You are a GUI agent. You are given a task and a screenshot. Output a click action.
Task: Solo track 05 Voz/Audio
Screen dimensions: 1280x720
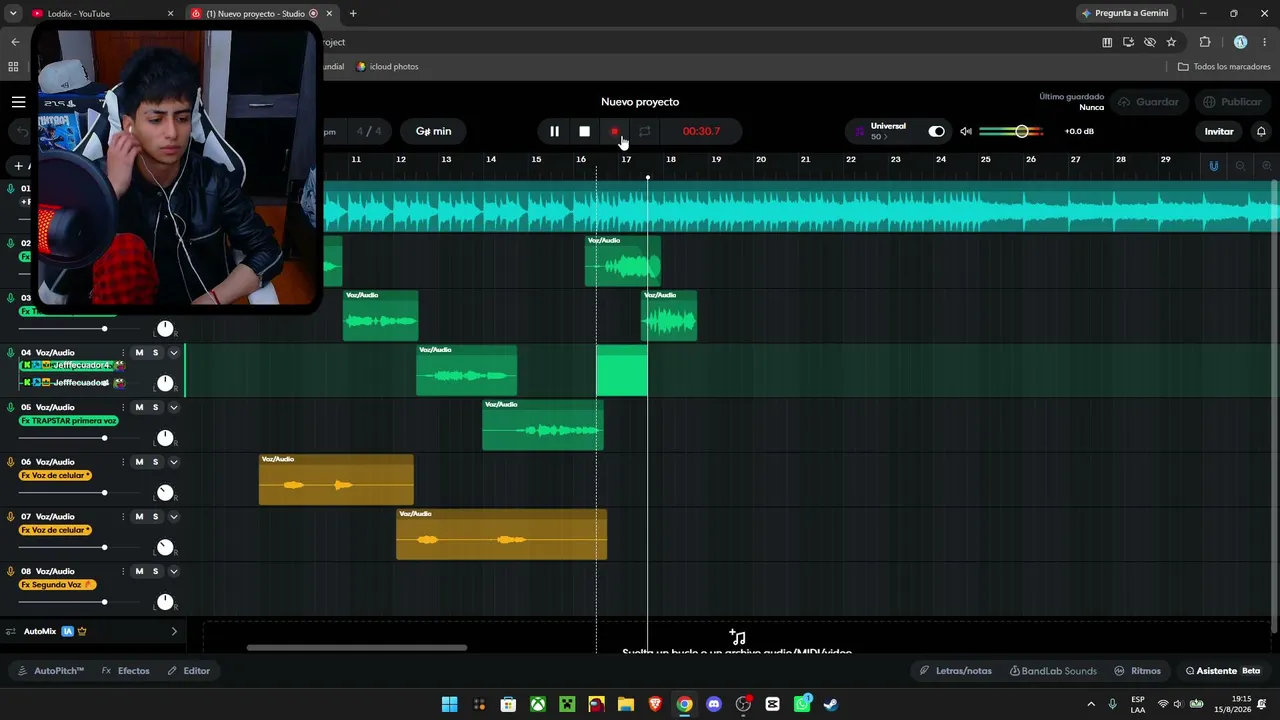point(155,407)
